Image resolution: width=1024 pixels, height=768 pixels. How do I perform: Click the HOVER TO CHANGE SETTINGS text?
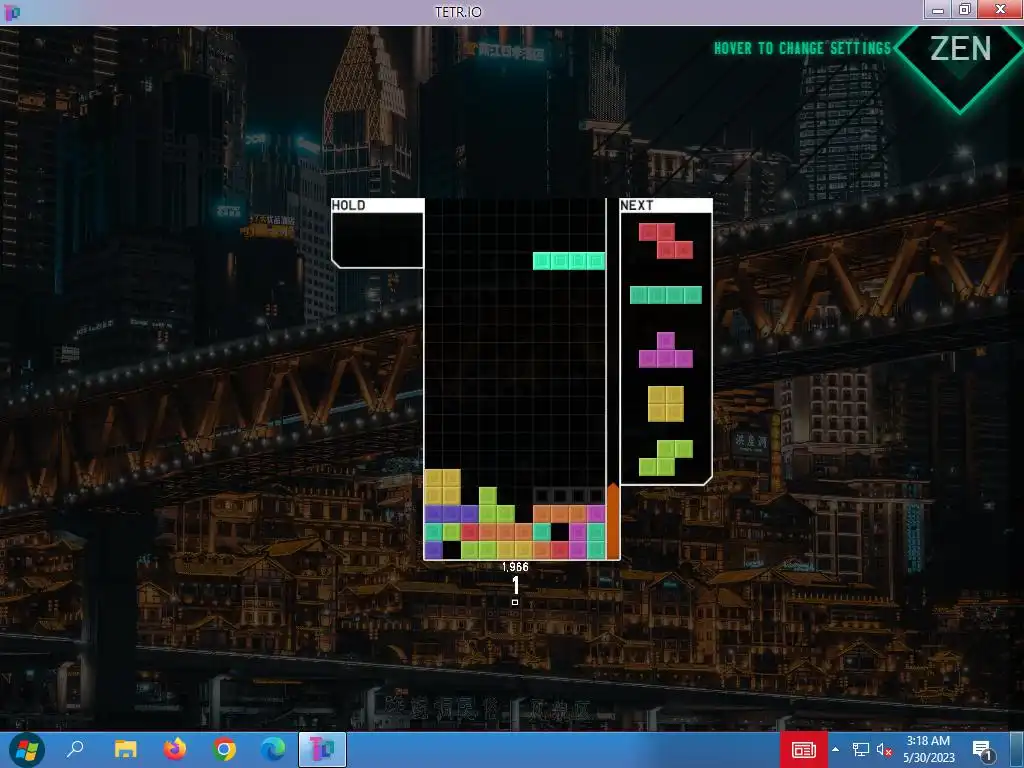pyautogui.click(x=803, y=48)
